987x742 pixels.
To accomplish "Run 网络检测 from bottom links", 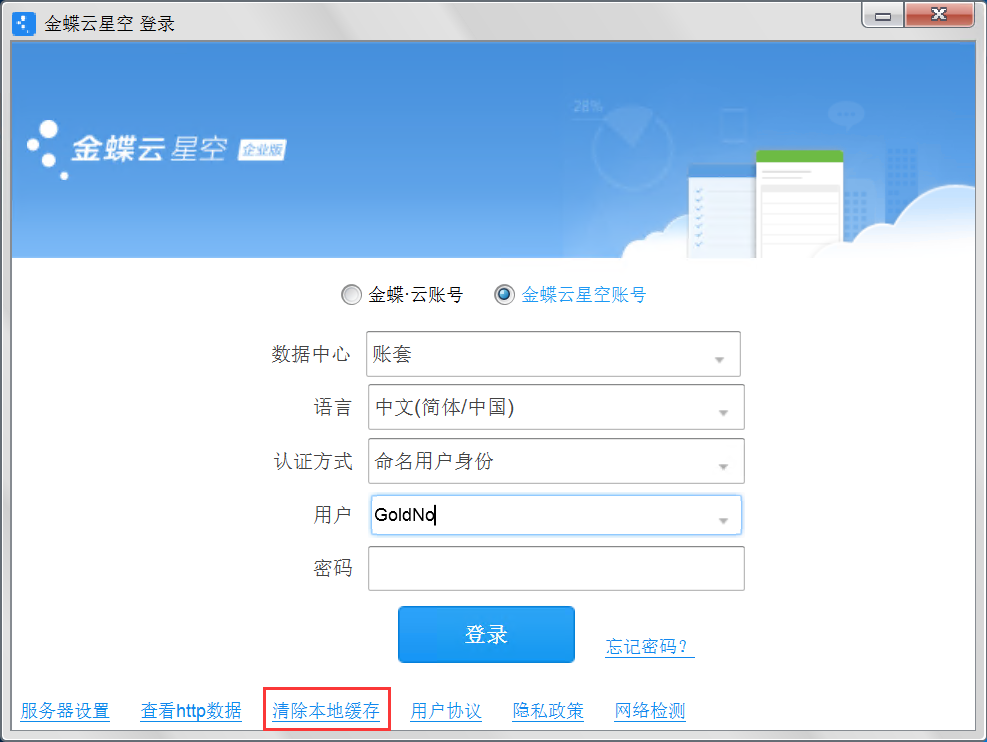I will point(650,711).
